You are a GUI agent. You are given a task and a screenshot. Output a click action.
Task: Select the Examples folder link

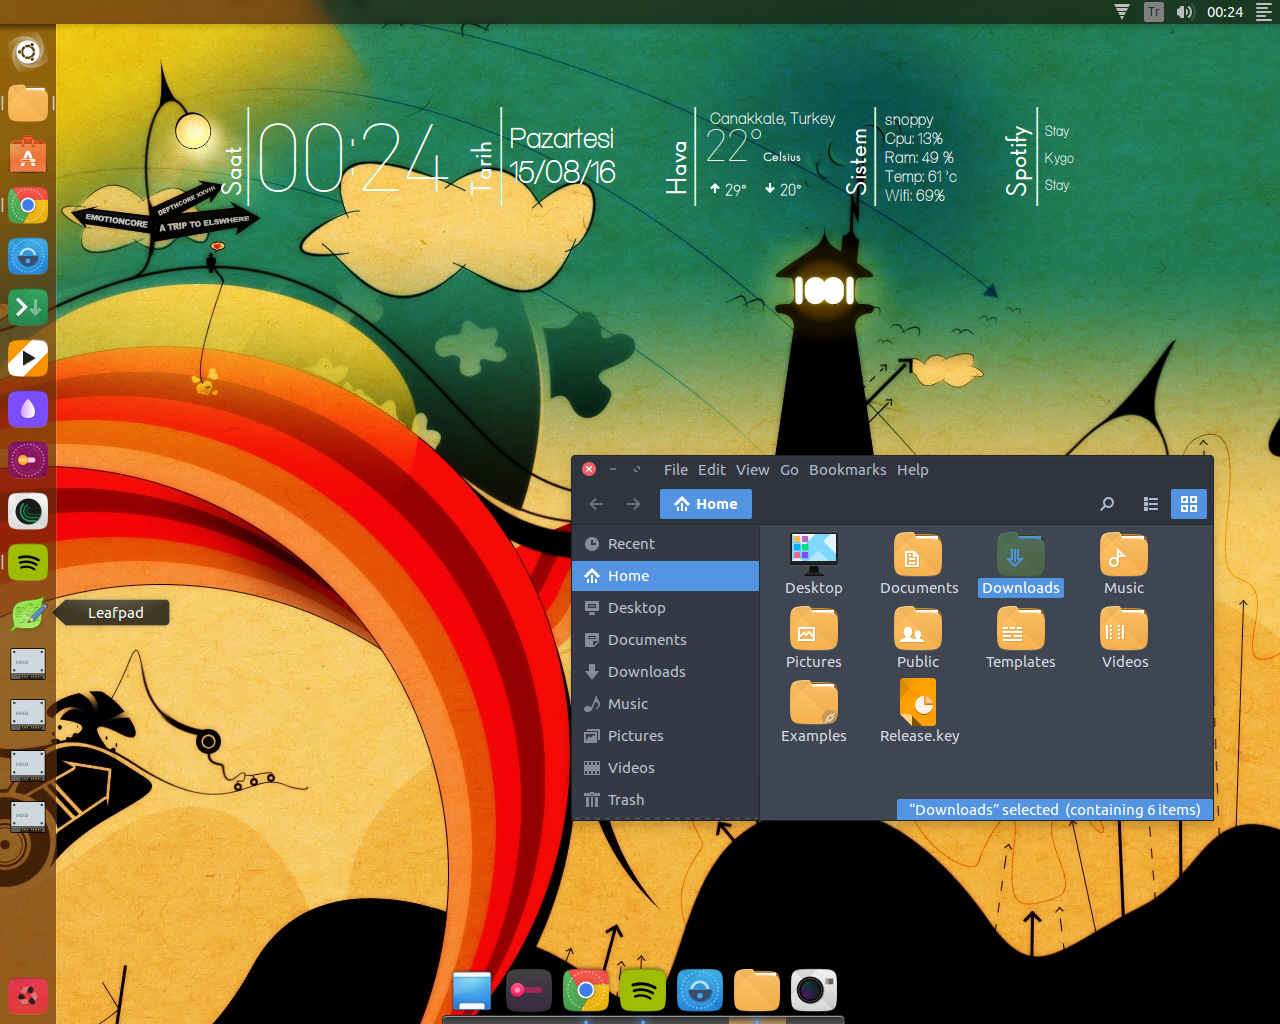pyautogui.click(x=814, y=713)
